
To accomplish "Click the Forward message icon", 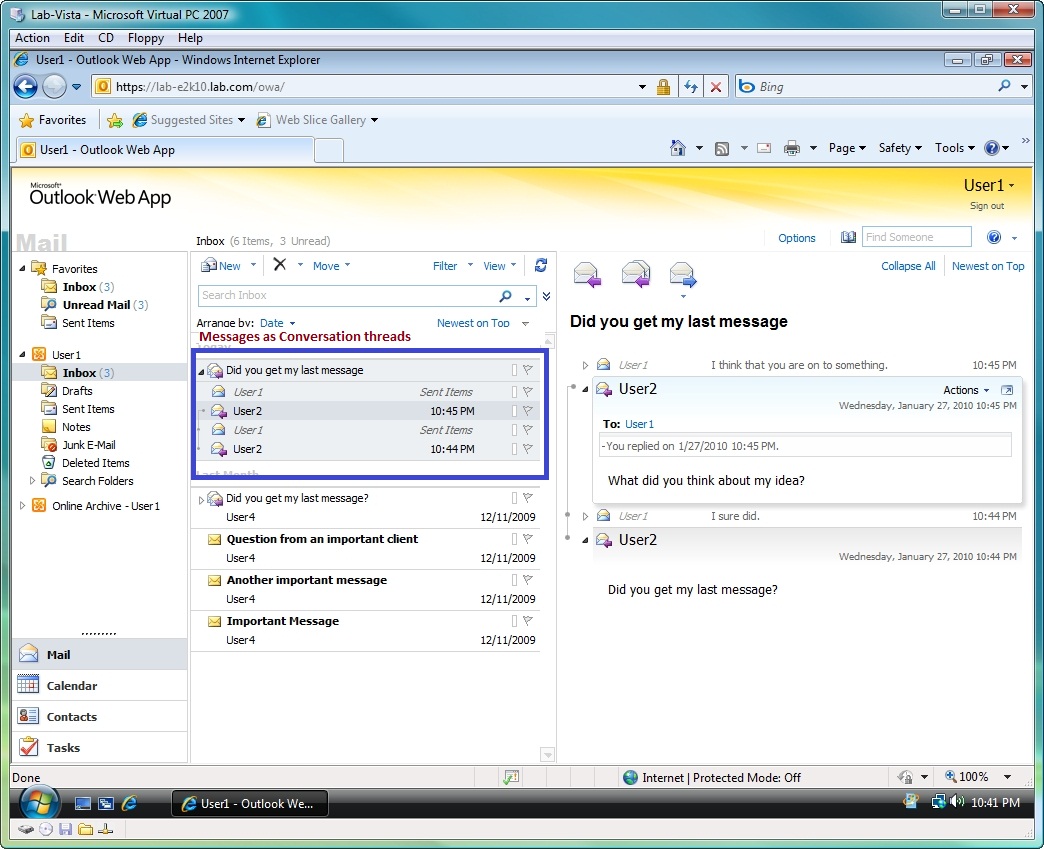I will click(x=682, y=274).
